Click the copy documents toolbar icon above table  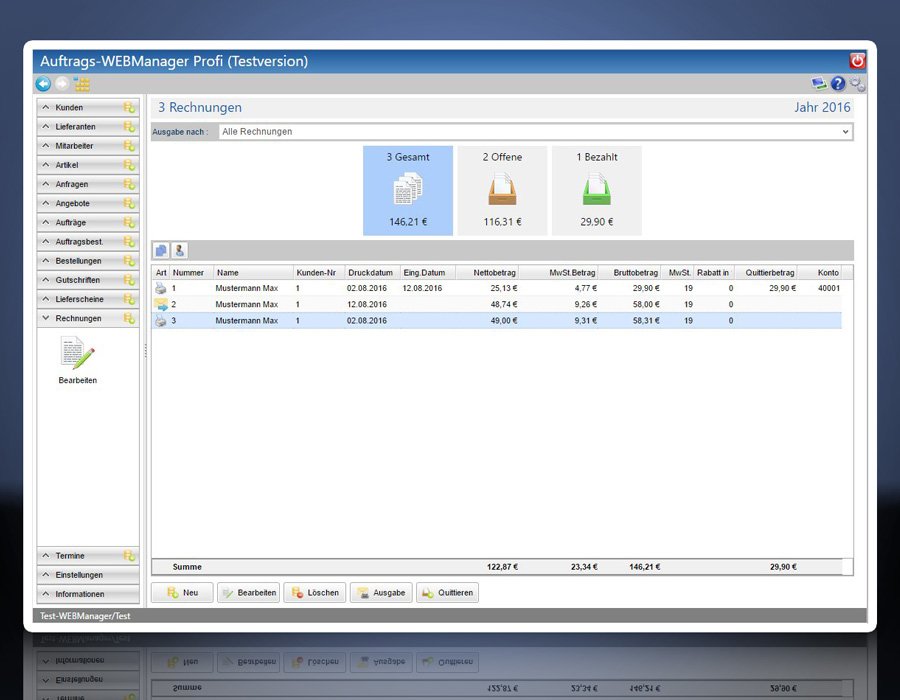click(161, 250)
